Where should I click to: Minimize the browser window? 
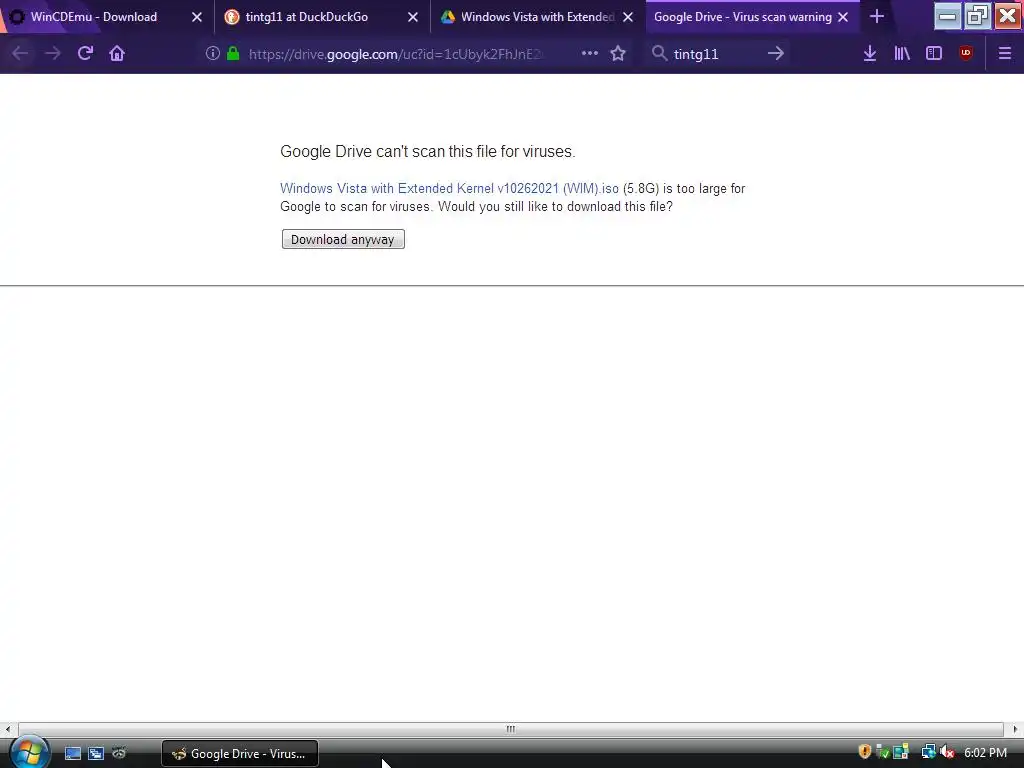[x=947, y=16]
